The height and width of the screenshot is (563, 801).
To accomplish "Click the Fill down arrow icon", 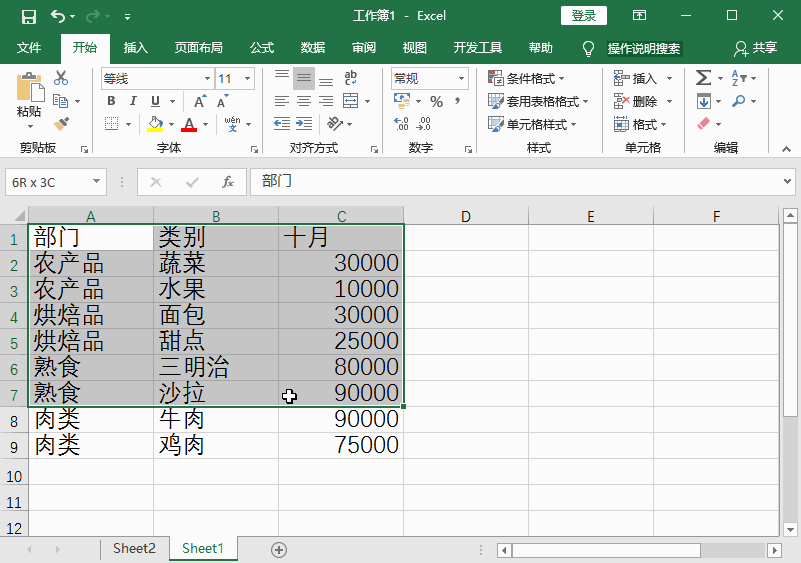I will pyautogui.click(x=703, y=101).
